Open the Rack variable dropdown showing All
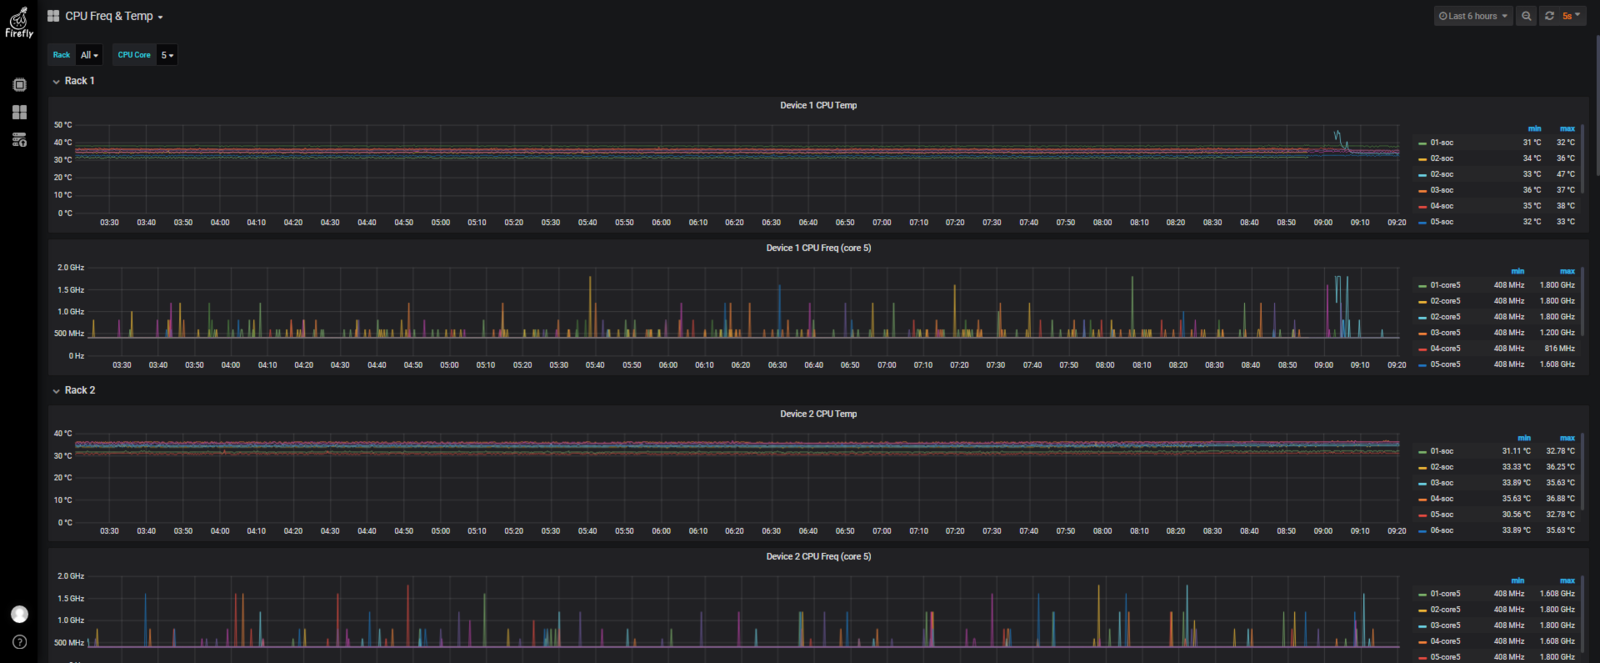 90,55
